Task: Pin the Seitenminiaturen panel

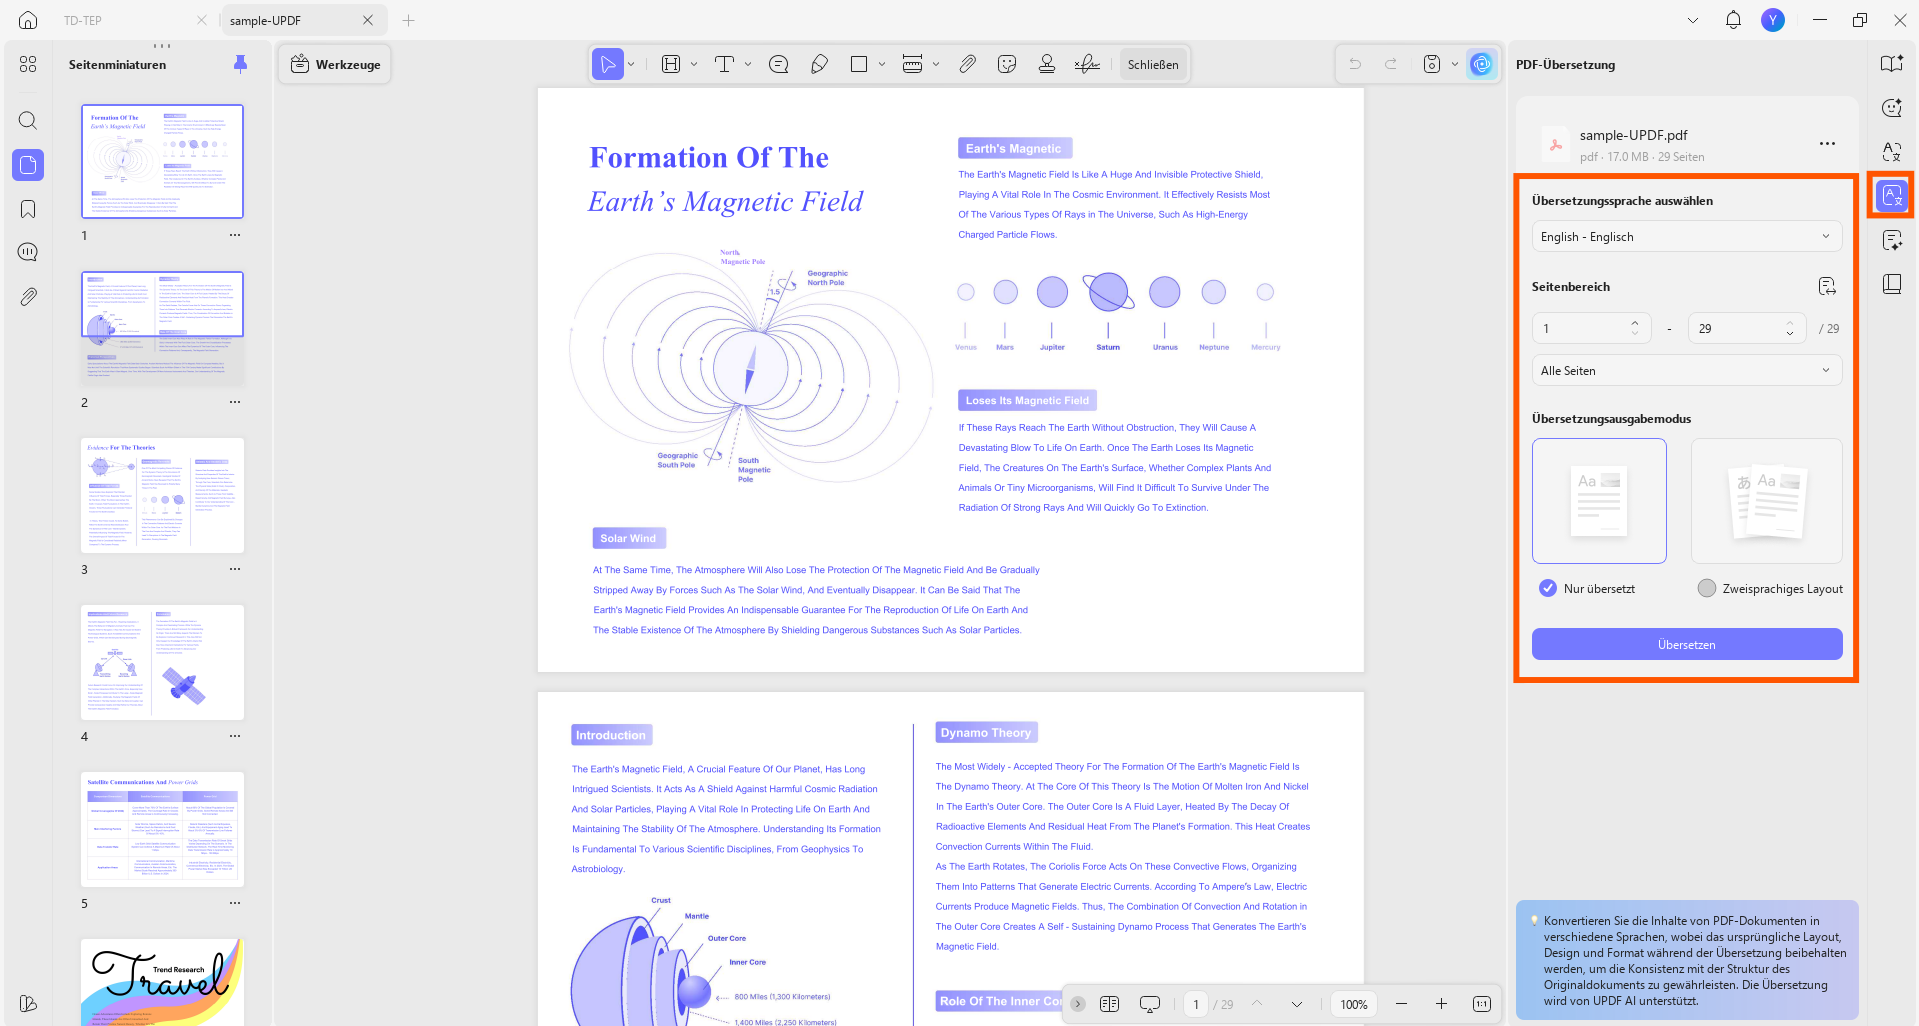Action: pos(240,64)
